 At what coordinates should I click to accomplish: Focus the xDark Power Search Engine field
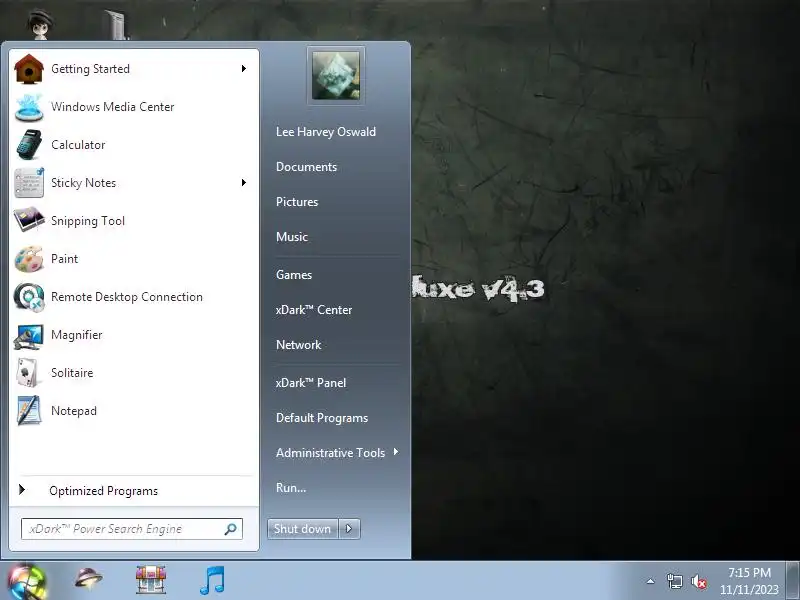tap(132, 529)
